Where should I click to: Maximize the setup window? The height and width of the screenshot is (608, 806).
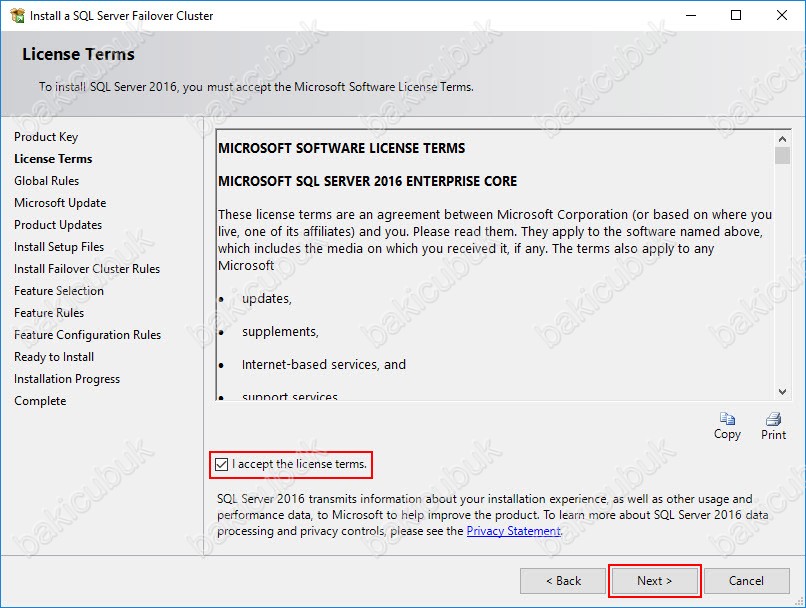click(x=736, y=15)
